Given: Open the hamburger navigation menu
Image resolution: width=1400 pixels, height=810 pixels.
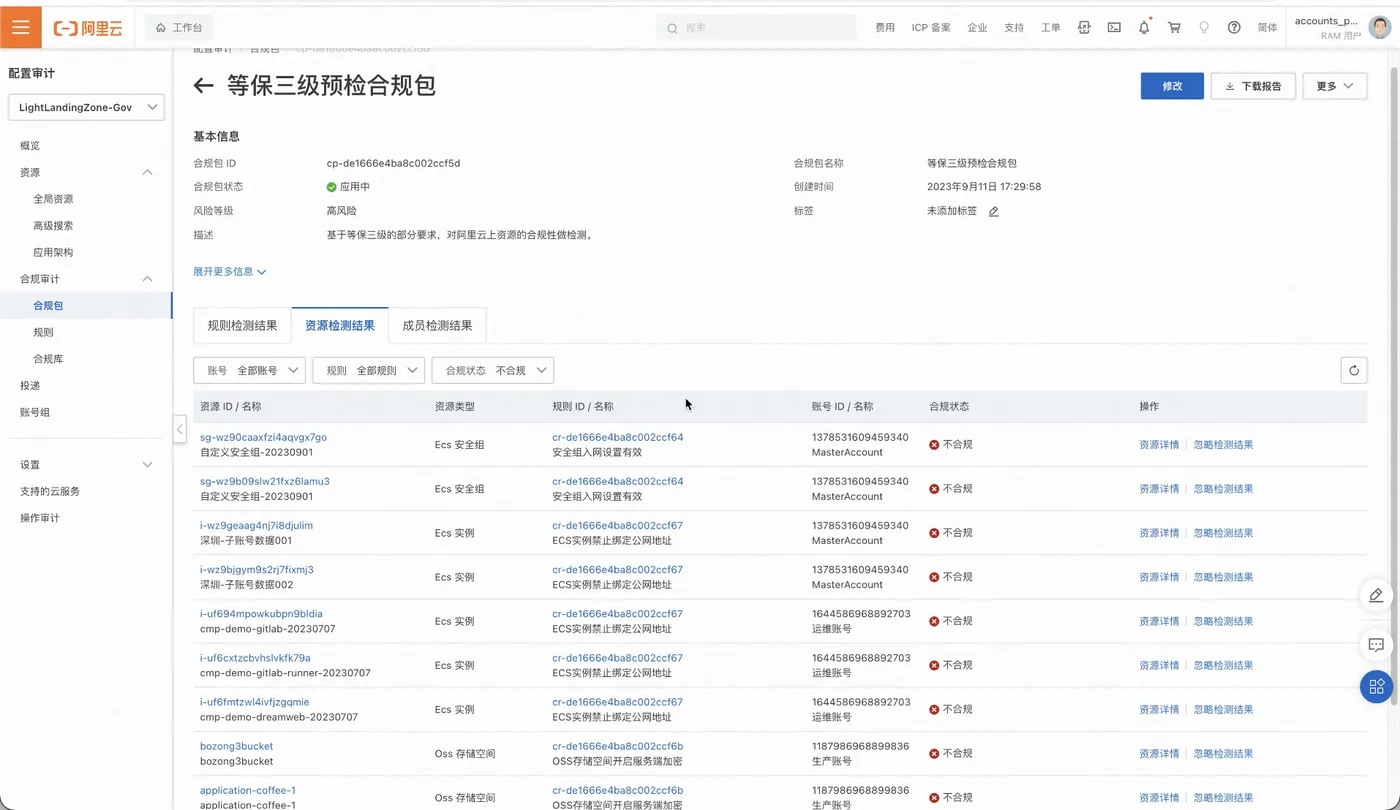Looking at the screenshot, I should coord(21,28).
